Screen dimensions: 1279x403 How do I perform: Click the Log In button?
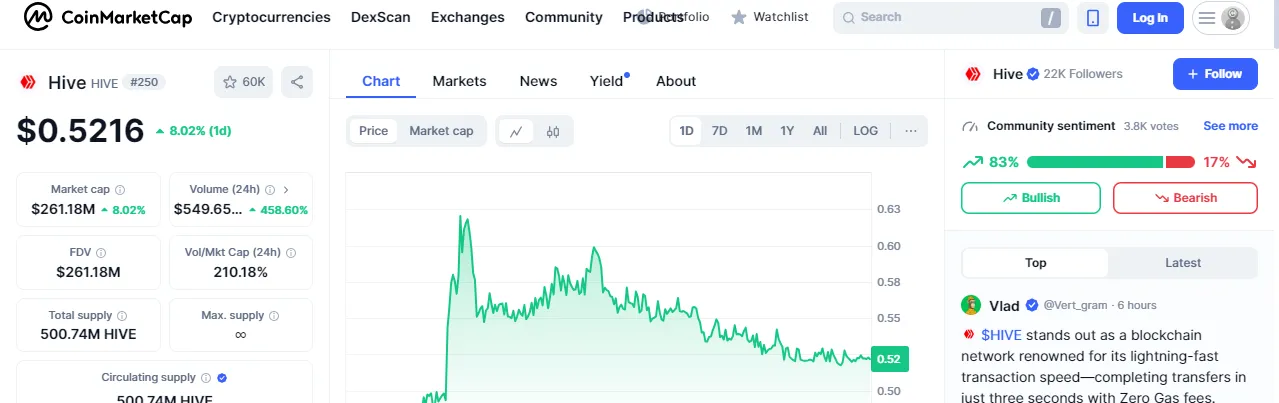[x=1150, y=18]
